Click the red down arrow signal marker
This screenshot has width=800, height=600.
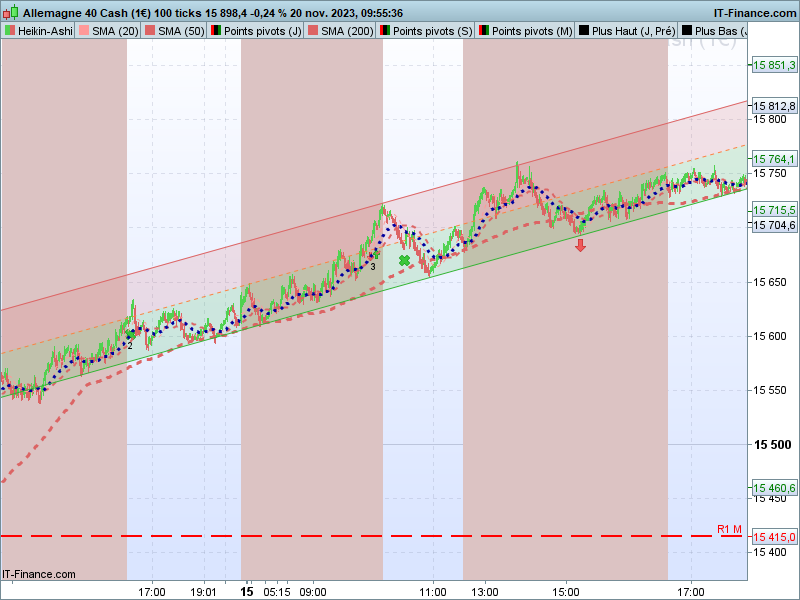(x=580, y=245)
